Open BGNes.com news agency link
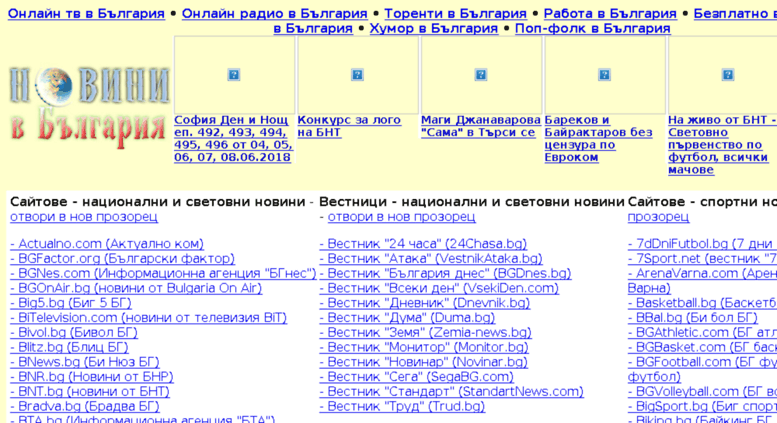Image resolution: width=777 pixels, height=423 pixels. [163, 273]
